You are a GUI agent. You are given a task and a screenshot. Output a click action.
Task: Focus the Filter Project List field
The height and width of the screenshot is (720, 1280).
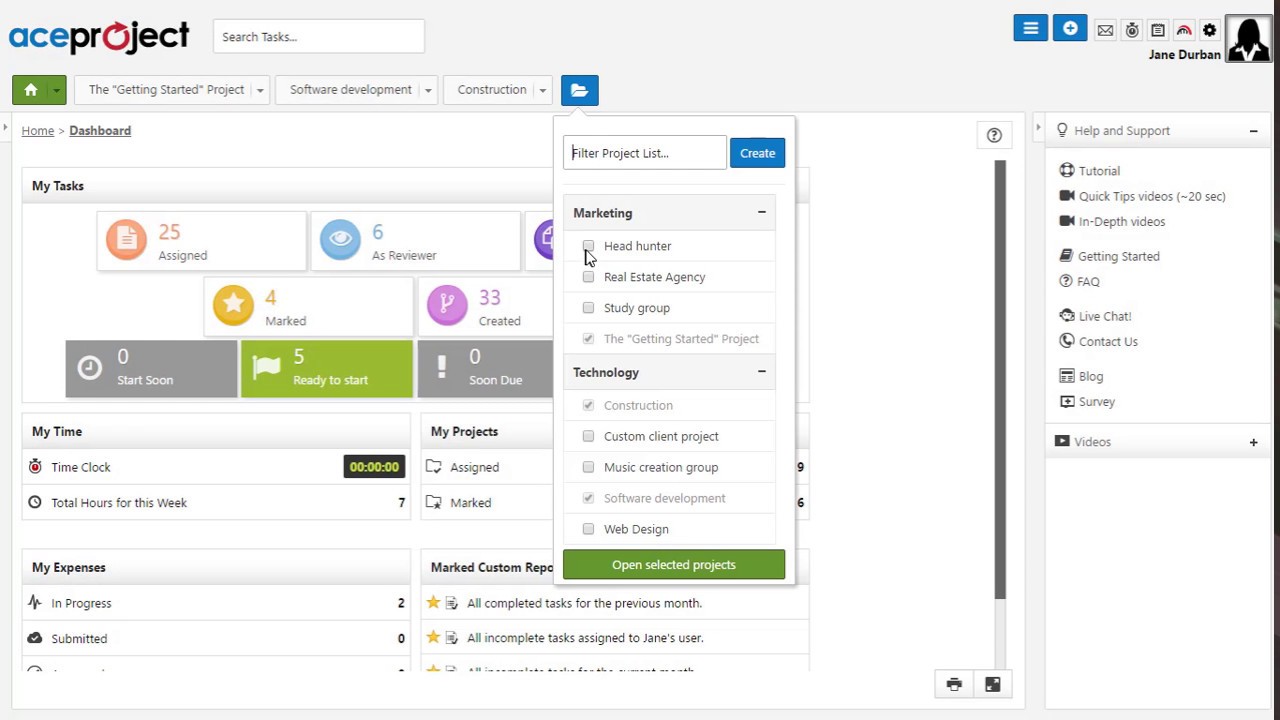[645, 153]
